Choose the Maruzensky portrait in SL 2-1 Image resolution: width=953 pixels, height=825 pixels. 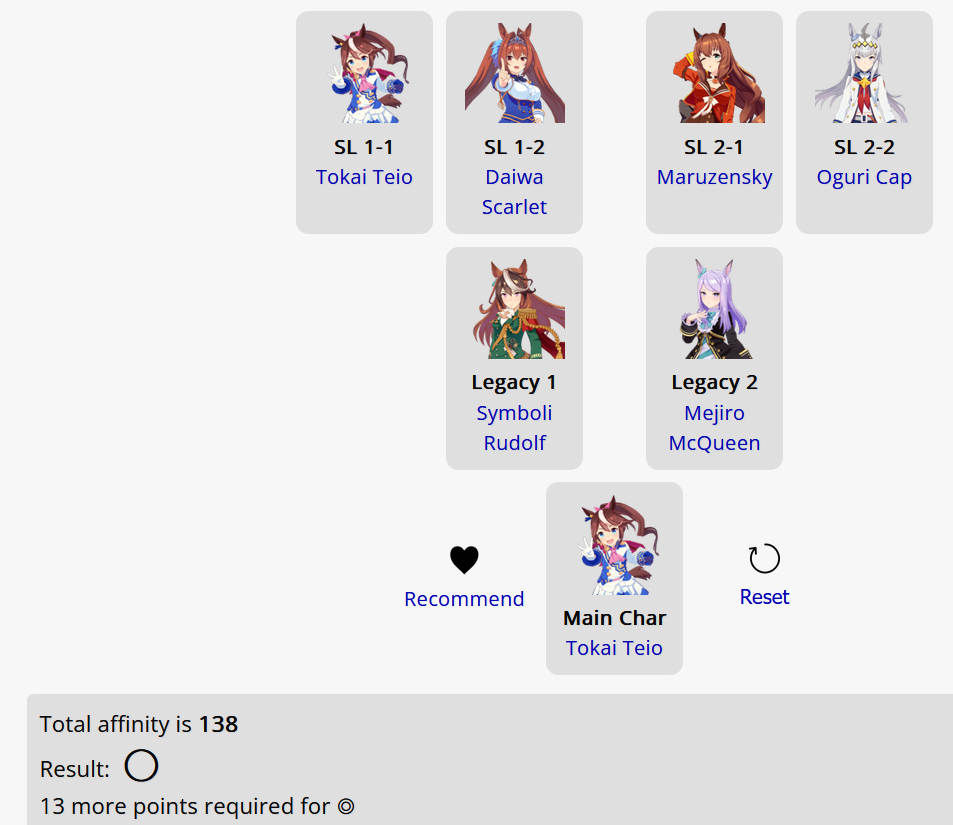[x=714, y=73]
